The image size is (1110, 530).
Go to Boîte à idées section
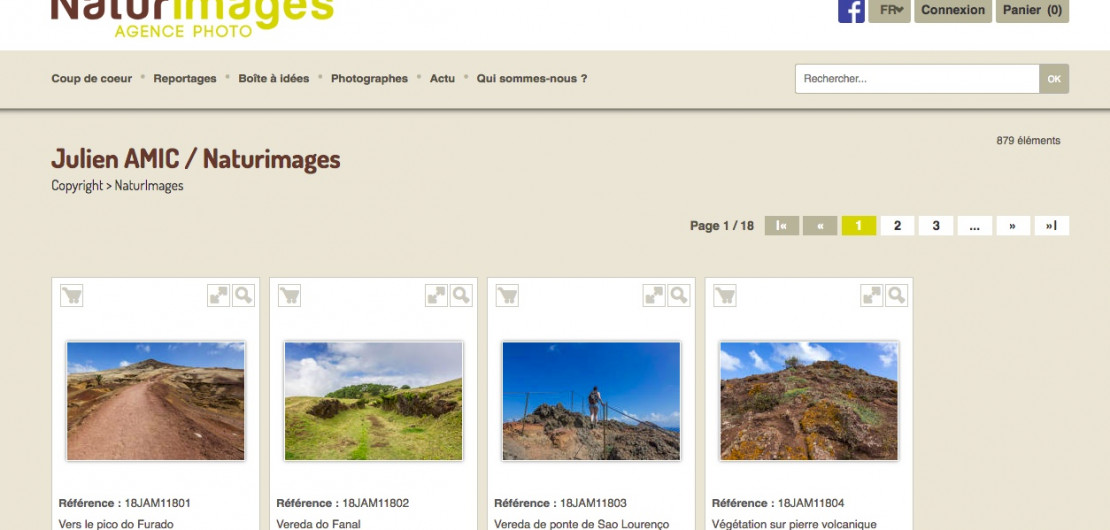click(273, 78)
